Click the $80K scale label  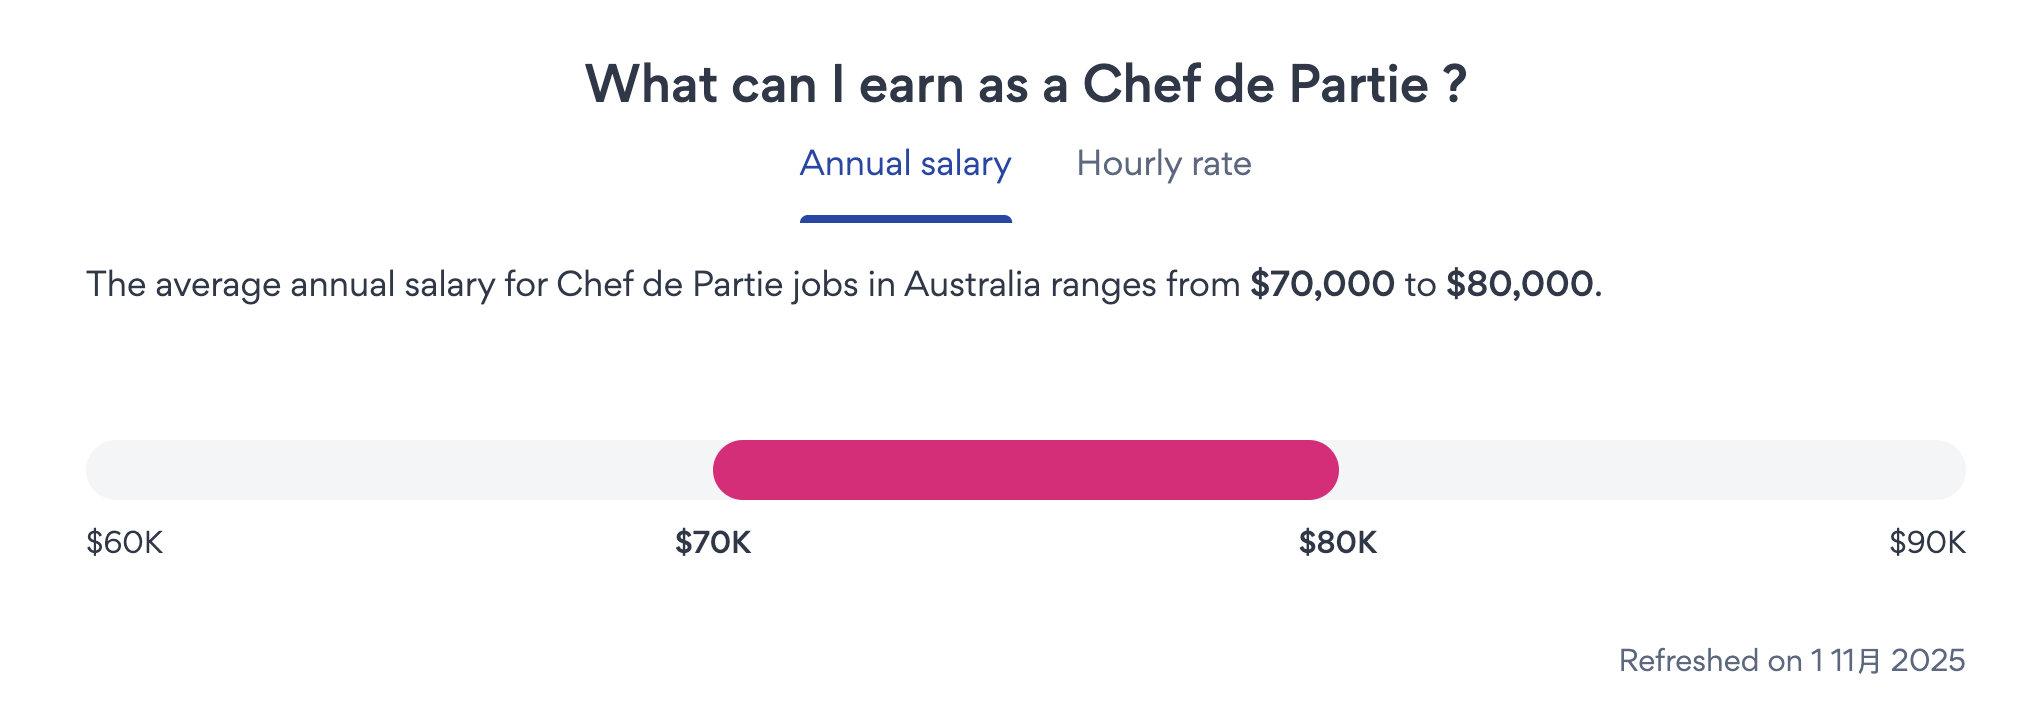pos(1338,543)
